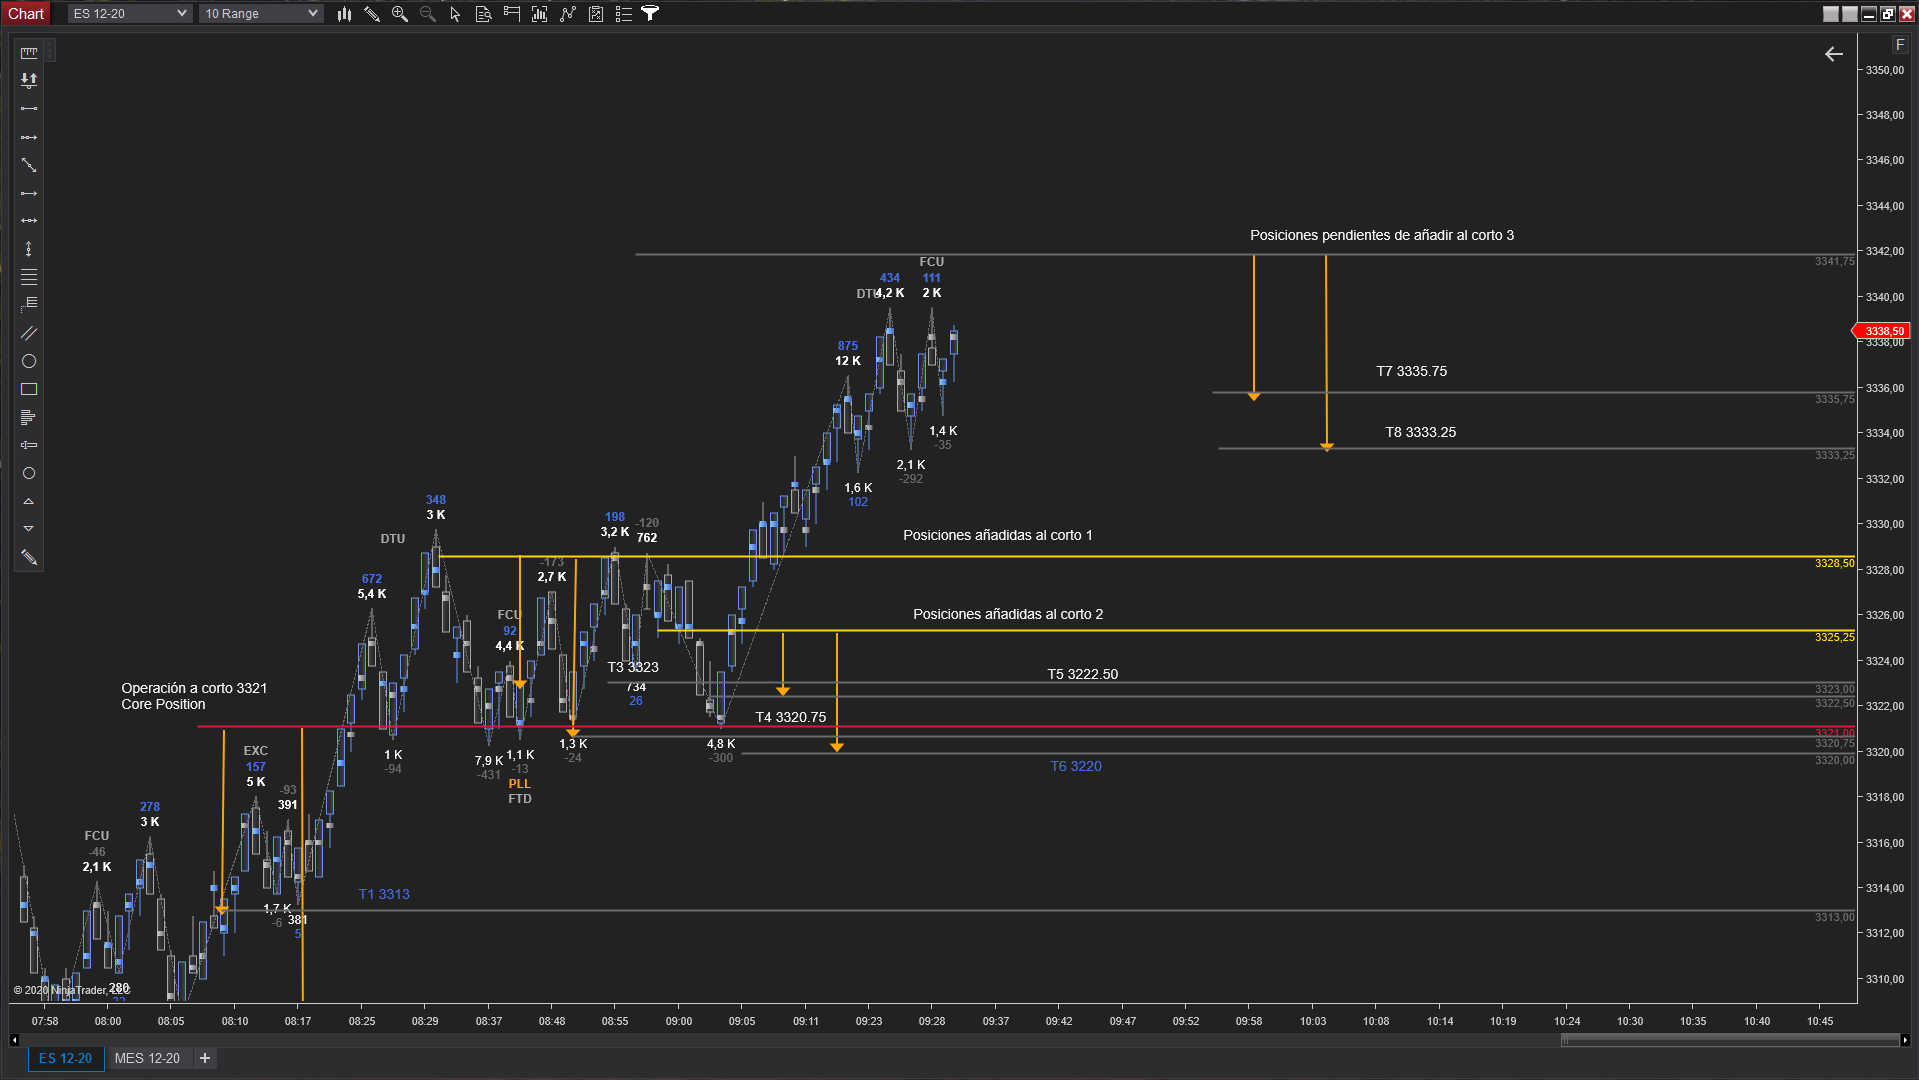Open the Indicators icon in toolbar
The height and width of the screenshot is (1080, 1919).
point(540,14)
